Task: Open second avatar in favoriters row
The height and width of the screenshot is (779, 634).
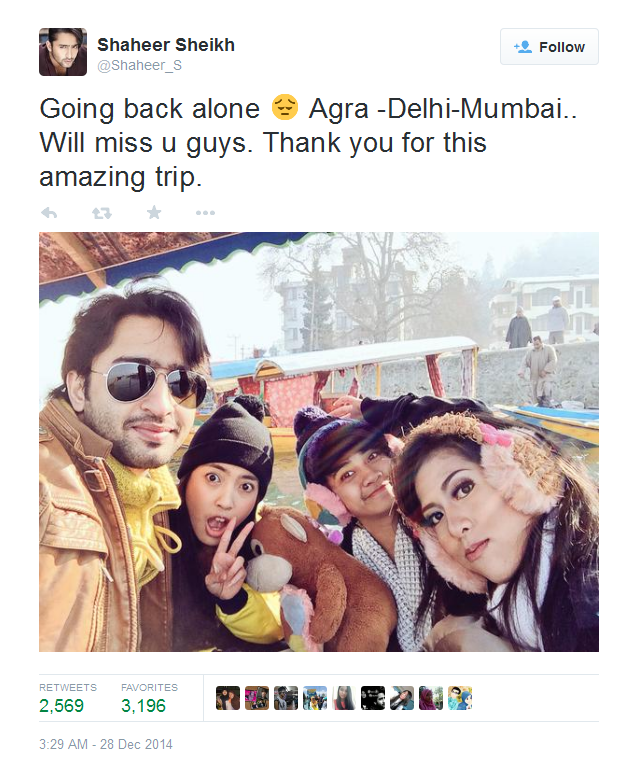Action: tap(257, 698)
